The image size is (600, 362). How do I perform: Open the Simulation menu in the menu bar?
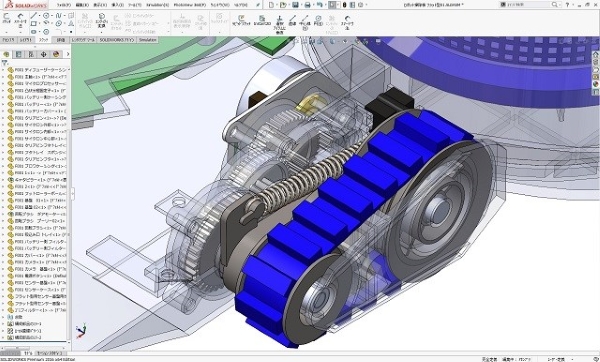tap(157, 5)
